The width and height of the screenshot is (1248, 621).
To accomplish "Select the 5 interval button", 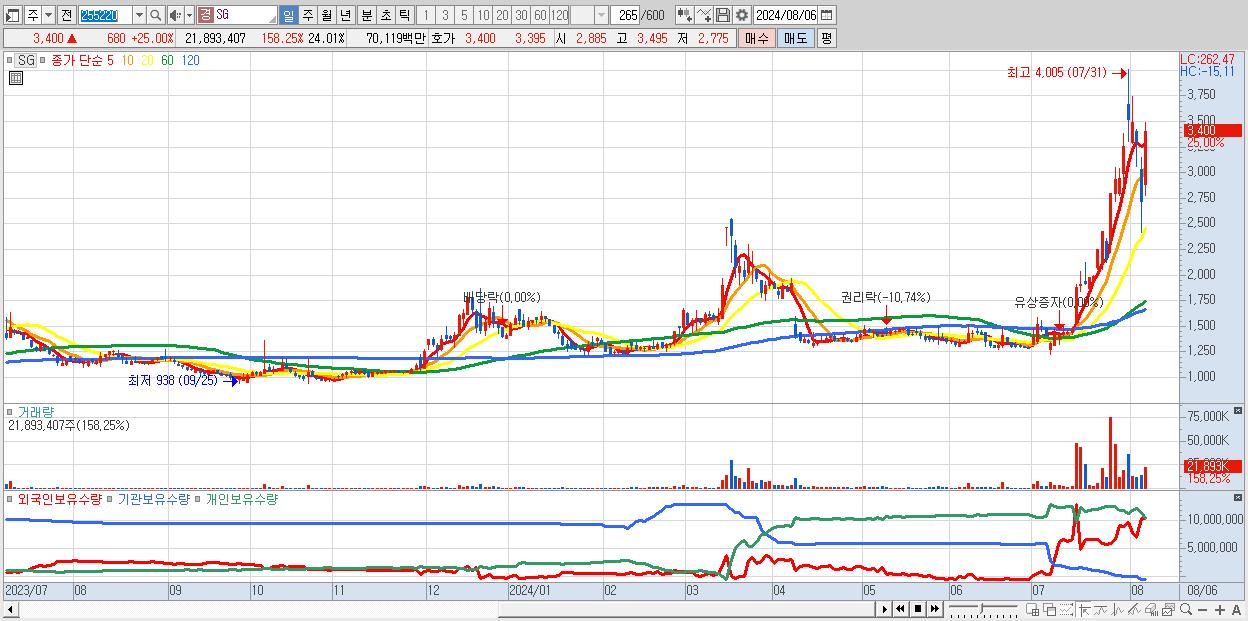I will tap(464, 15).
